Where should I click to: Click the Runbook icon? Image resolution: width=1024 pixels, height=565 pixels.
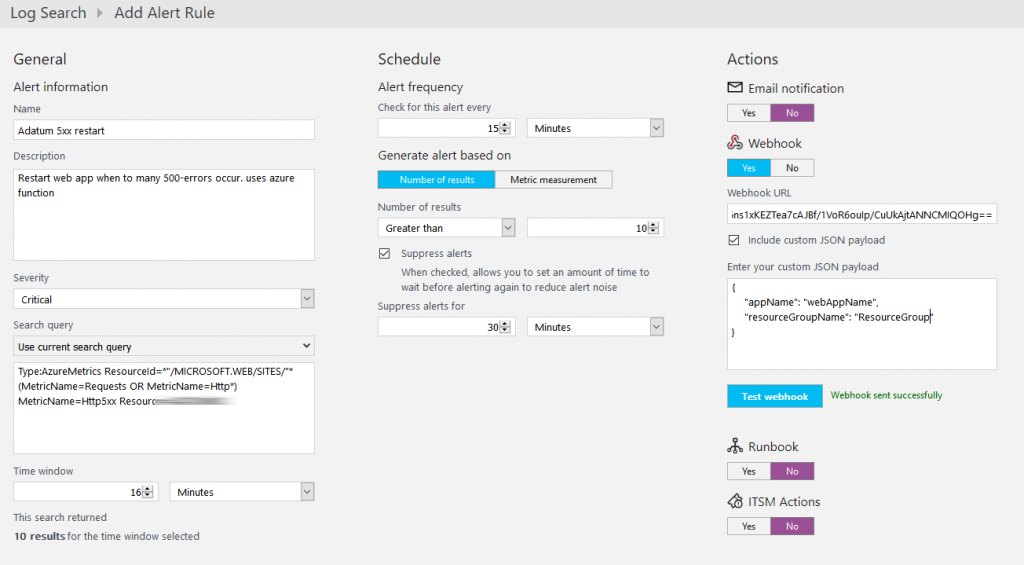(x=735, y=446)
